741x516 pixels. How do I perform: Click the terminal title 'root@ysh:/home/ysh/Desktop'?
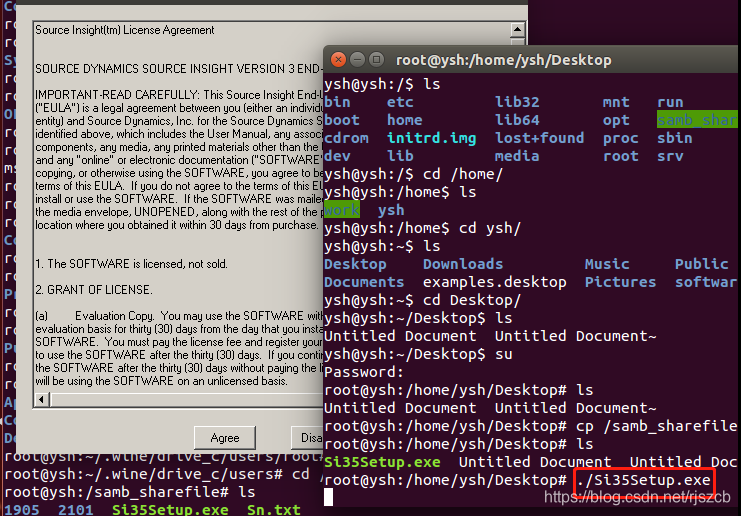[x=504, y=60]
